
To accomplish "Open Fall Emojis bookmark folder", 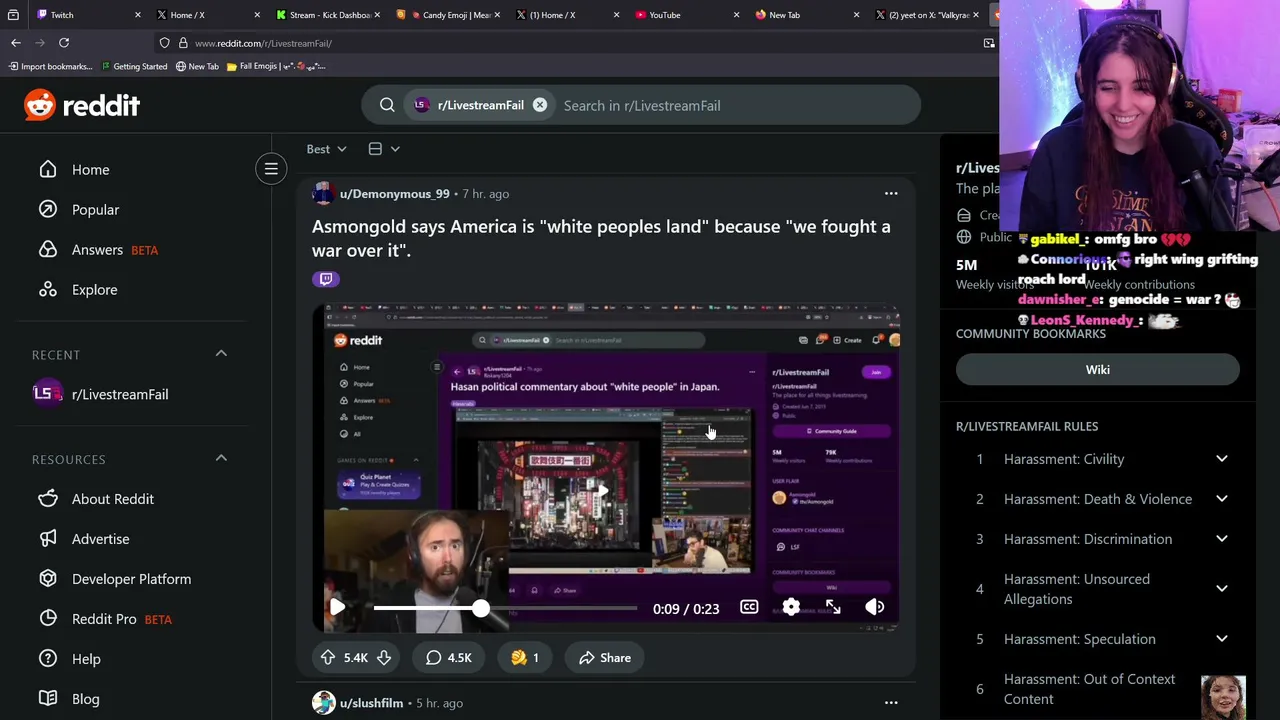I will click(x=276, y=66).
